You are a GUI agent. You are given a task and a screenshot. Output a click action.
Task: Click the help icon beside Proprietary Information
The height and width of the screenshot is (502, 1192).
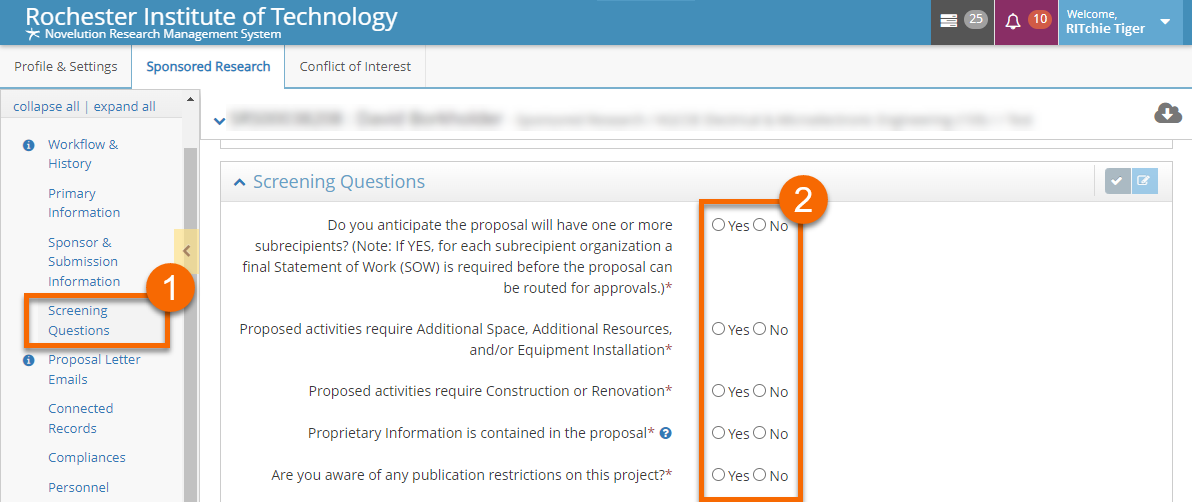(x=665, y=433)
